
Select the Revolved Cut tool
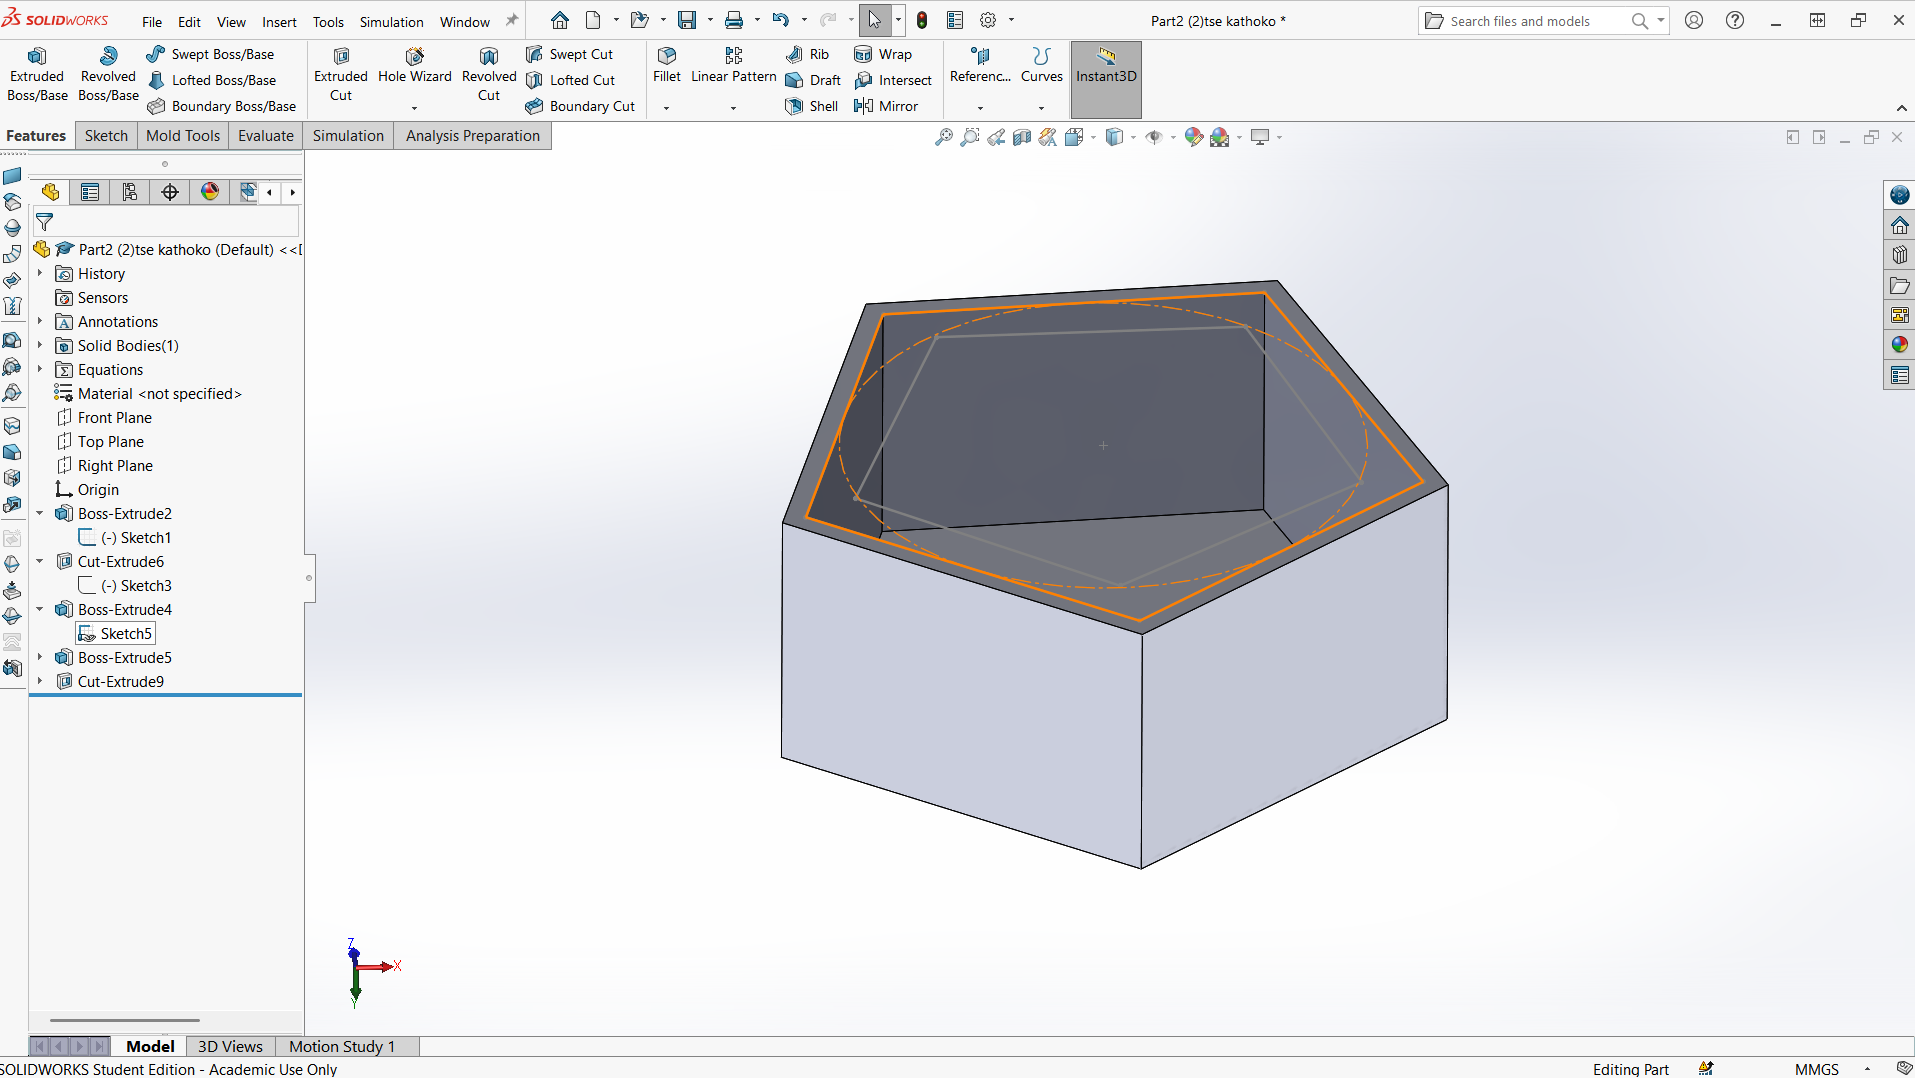click(x=489, y=75)
